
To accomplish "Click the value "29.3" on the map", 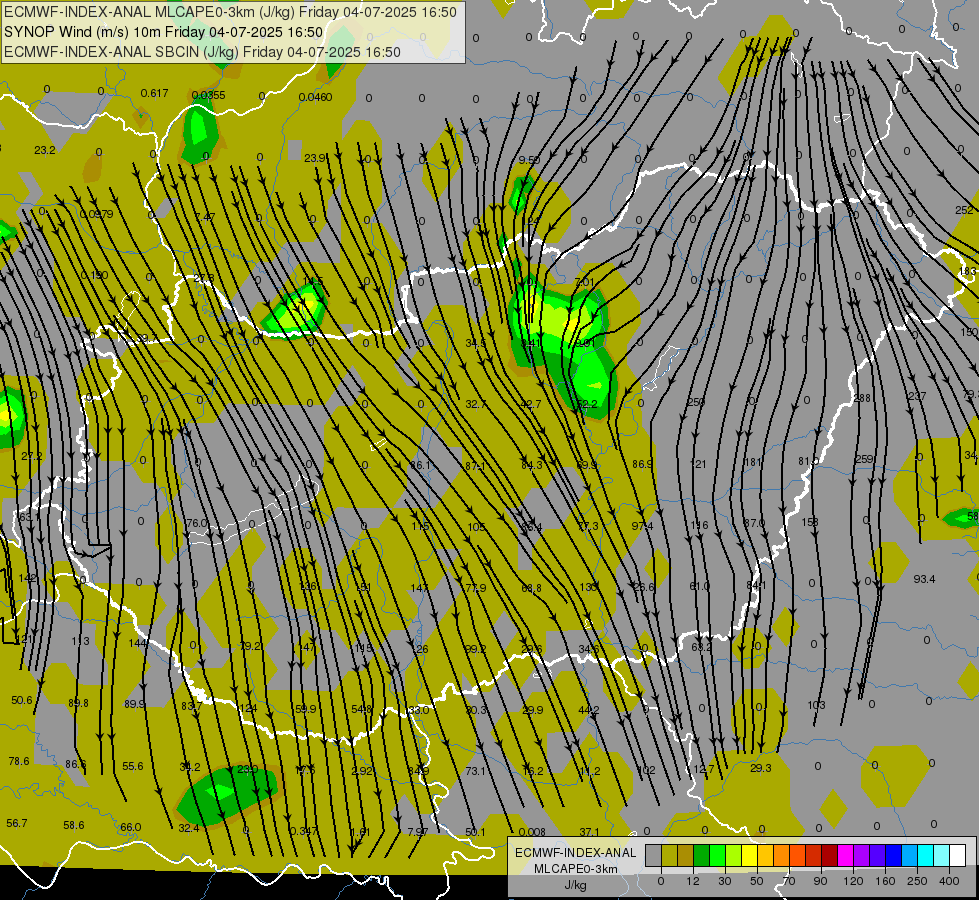I will click(760, 768).
